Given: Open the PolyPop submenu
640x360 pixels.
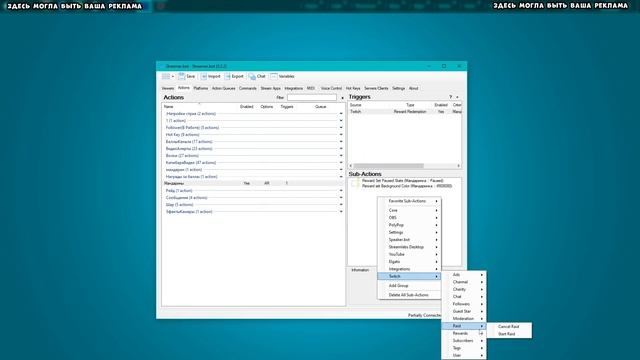Looking at the screenshot, I should coord(409,225).
